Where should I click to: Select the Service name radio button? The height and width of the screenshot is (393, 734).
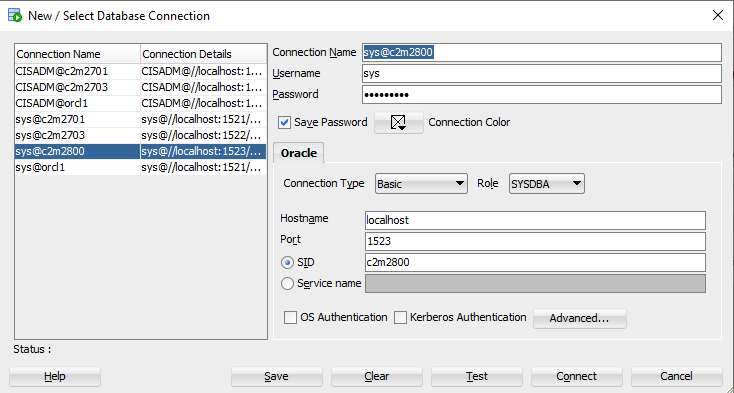point(287,284)
